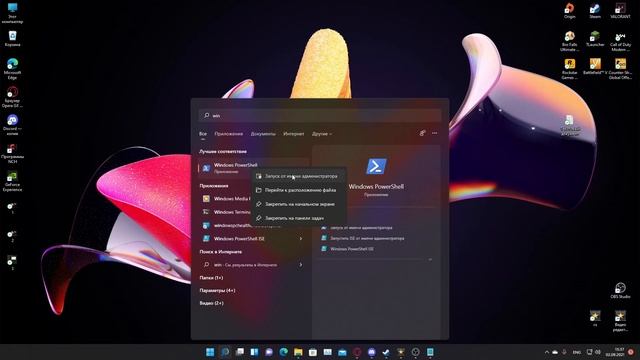
Task: Select the Windows PowerShell ISE result
Action: pos(248,238)
